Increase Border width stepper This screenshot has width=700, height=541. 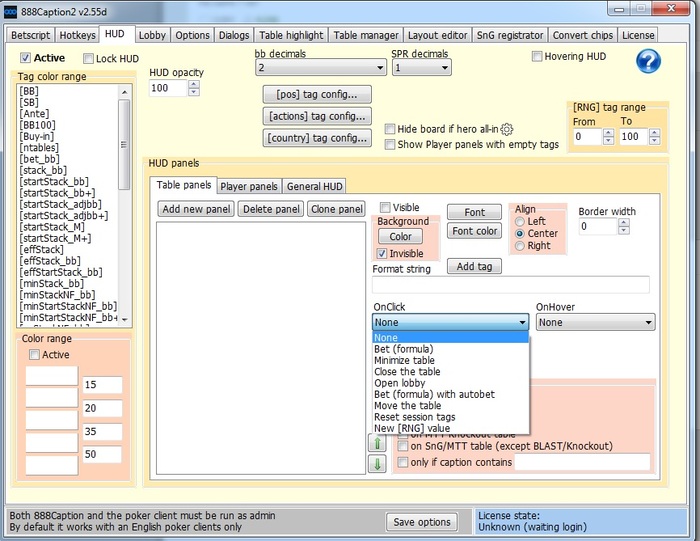click(624, 222)
